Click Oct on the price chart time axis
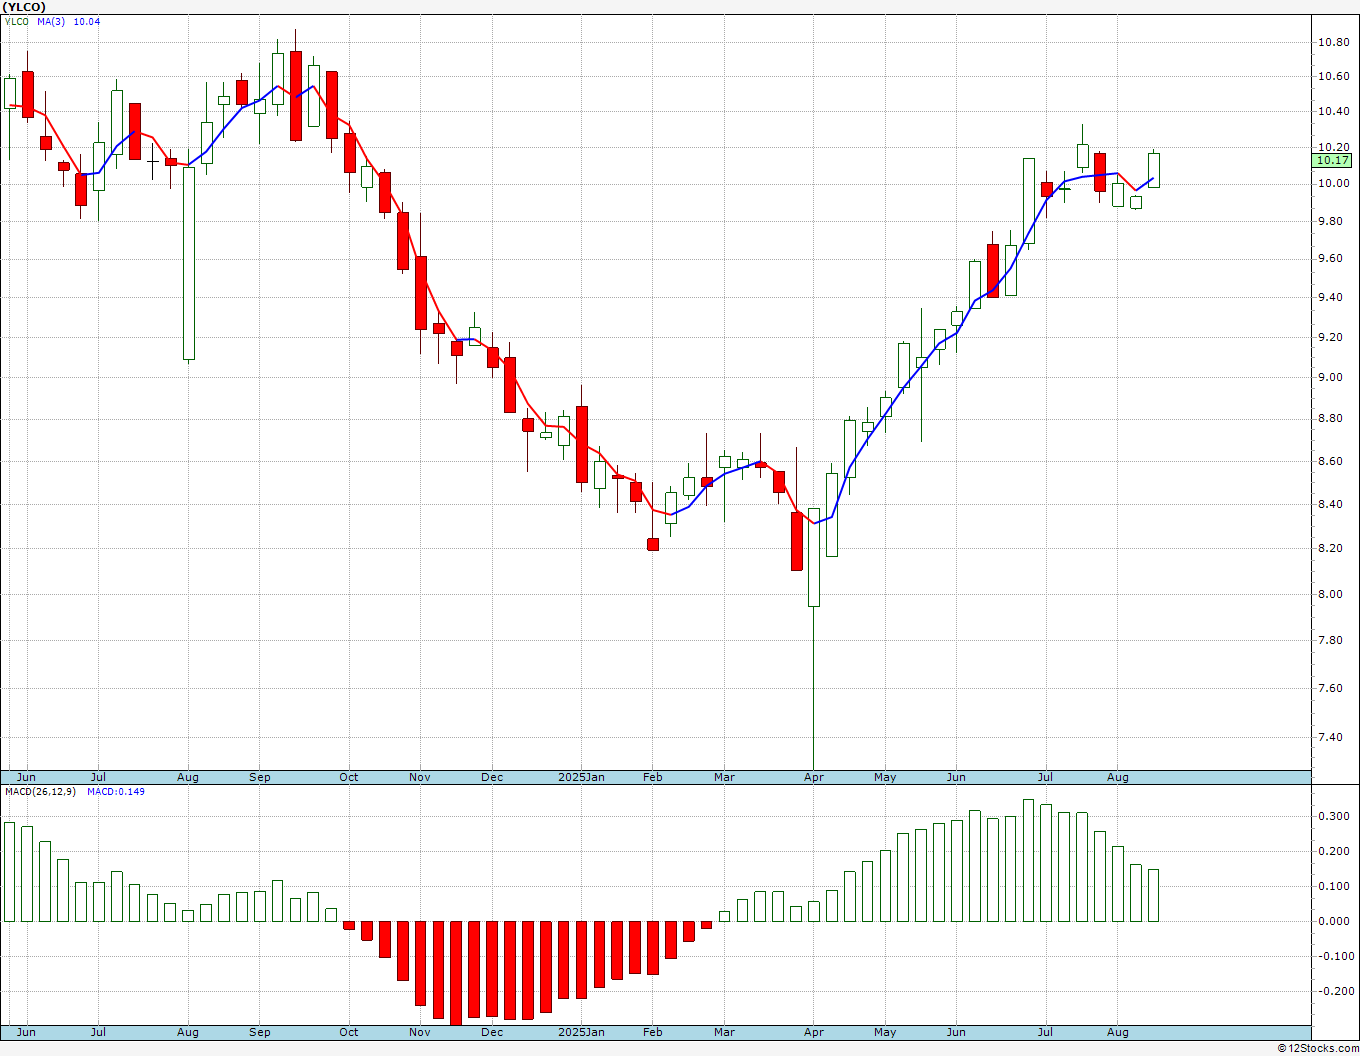 tap(349, 777)
